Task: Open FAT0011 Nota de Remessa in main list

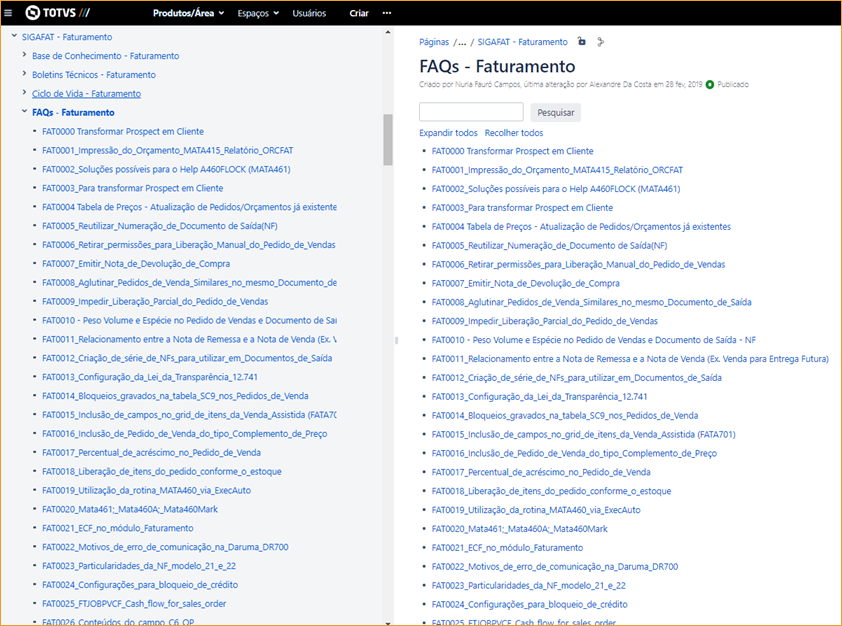Action: (630, 359)
